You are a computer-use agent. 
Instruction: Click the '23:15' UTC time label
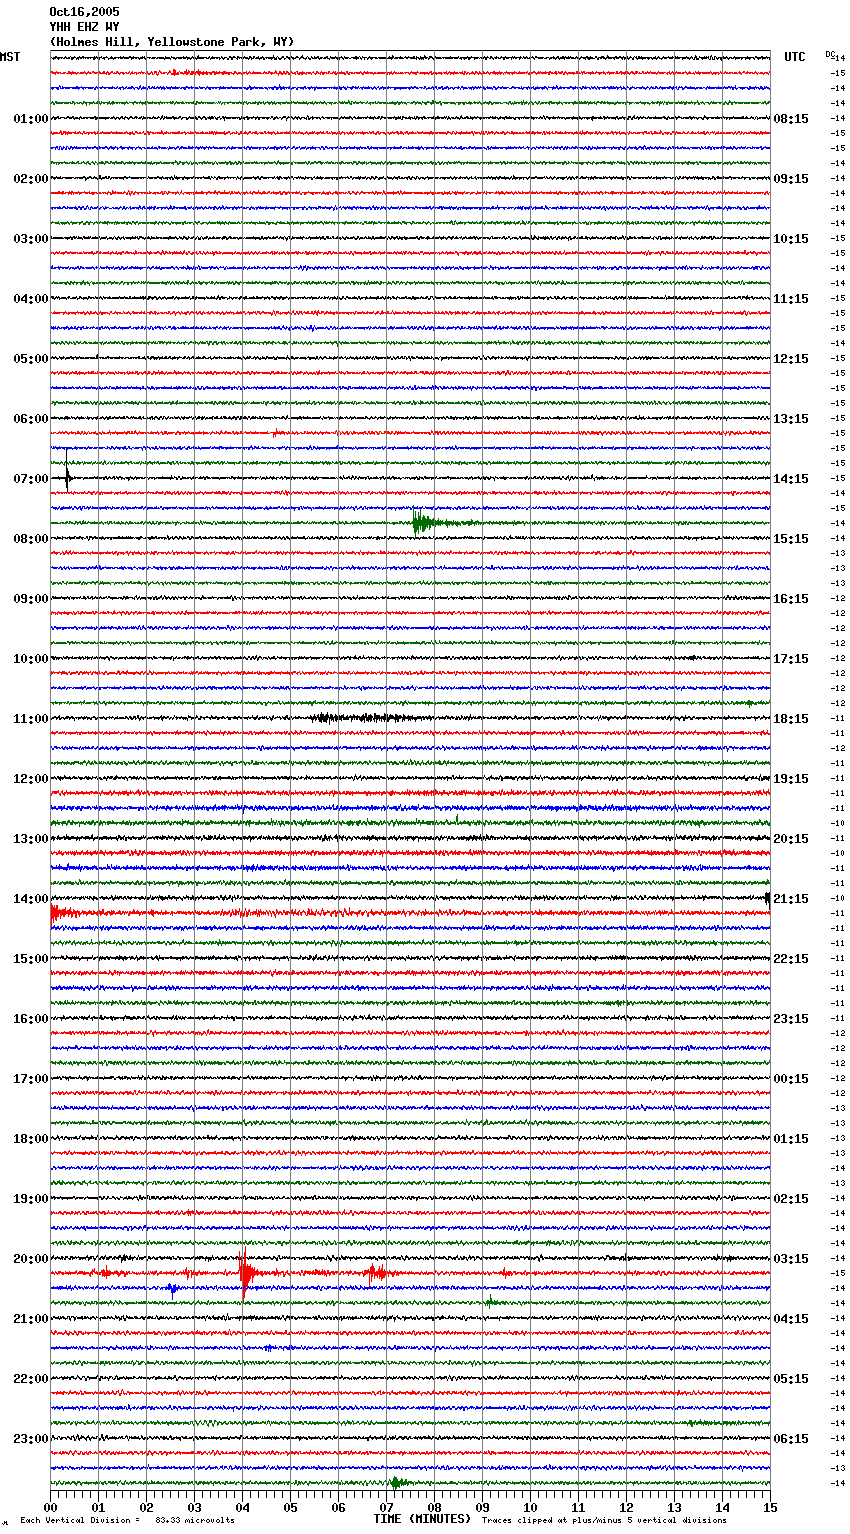click(791, 1019)
